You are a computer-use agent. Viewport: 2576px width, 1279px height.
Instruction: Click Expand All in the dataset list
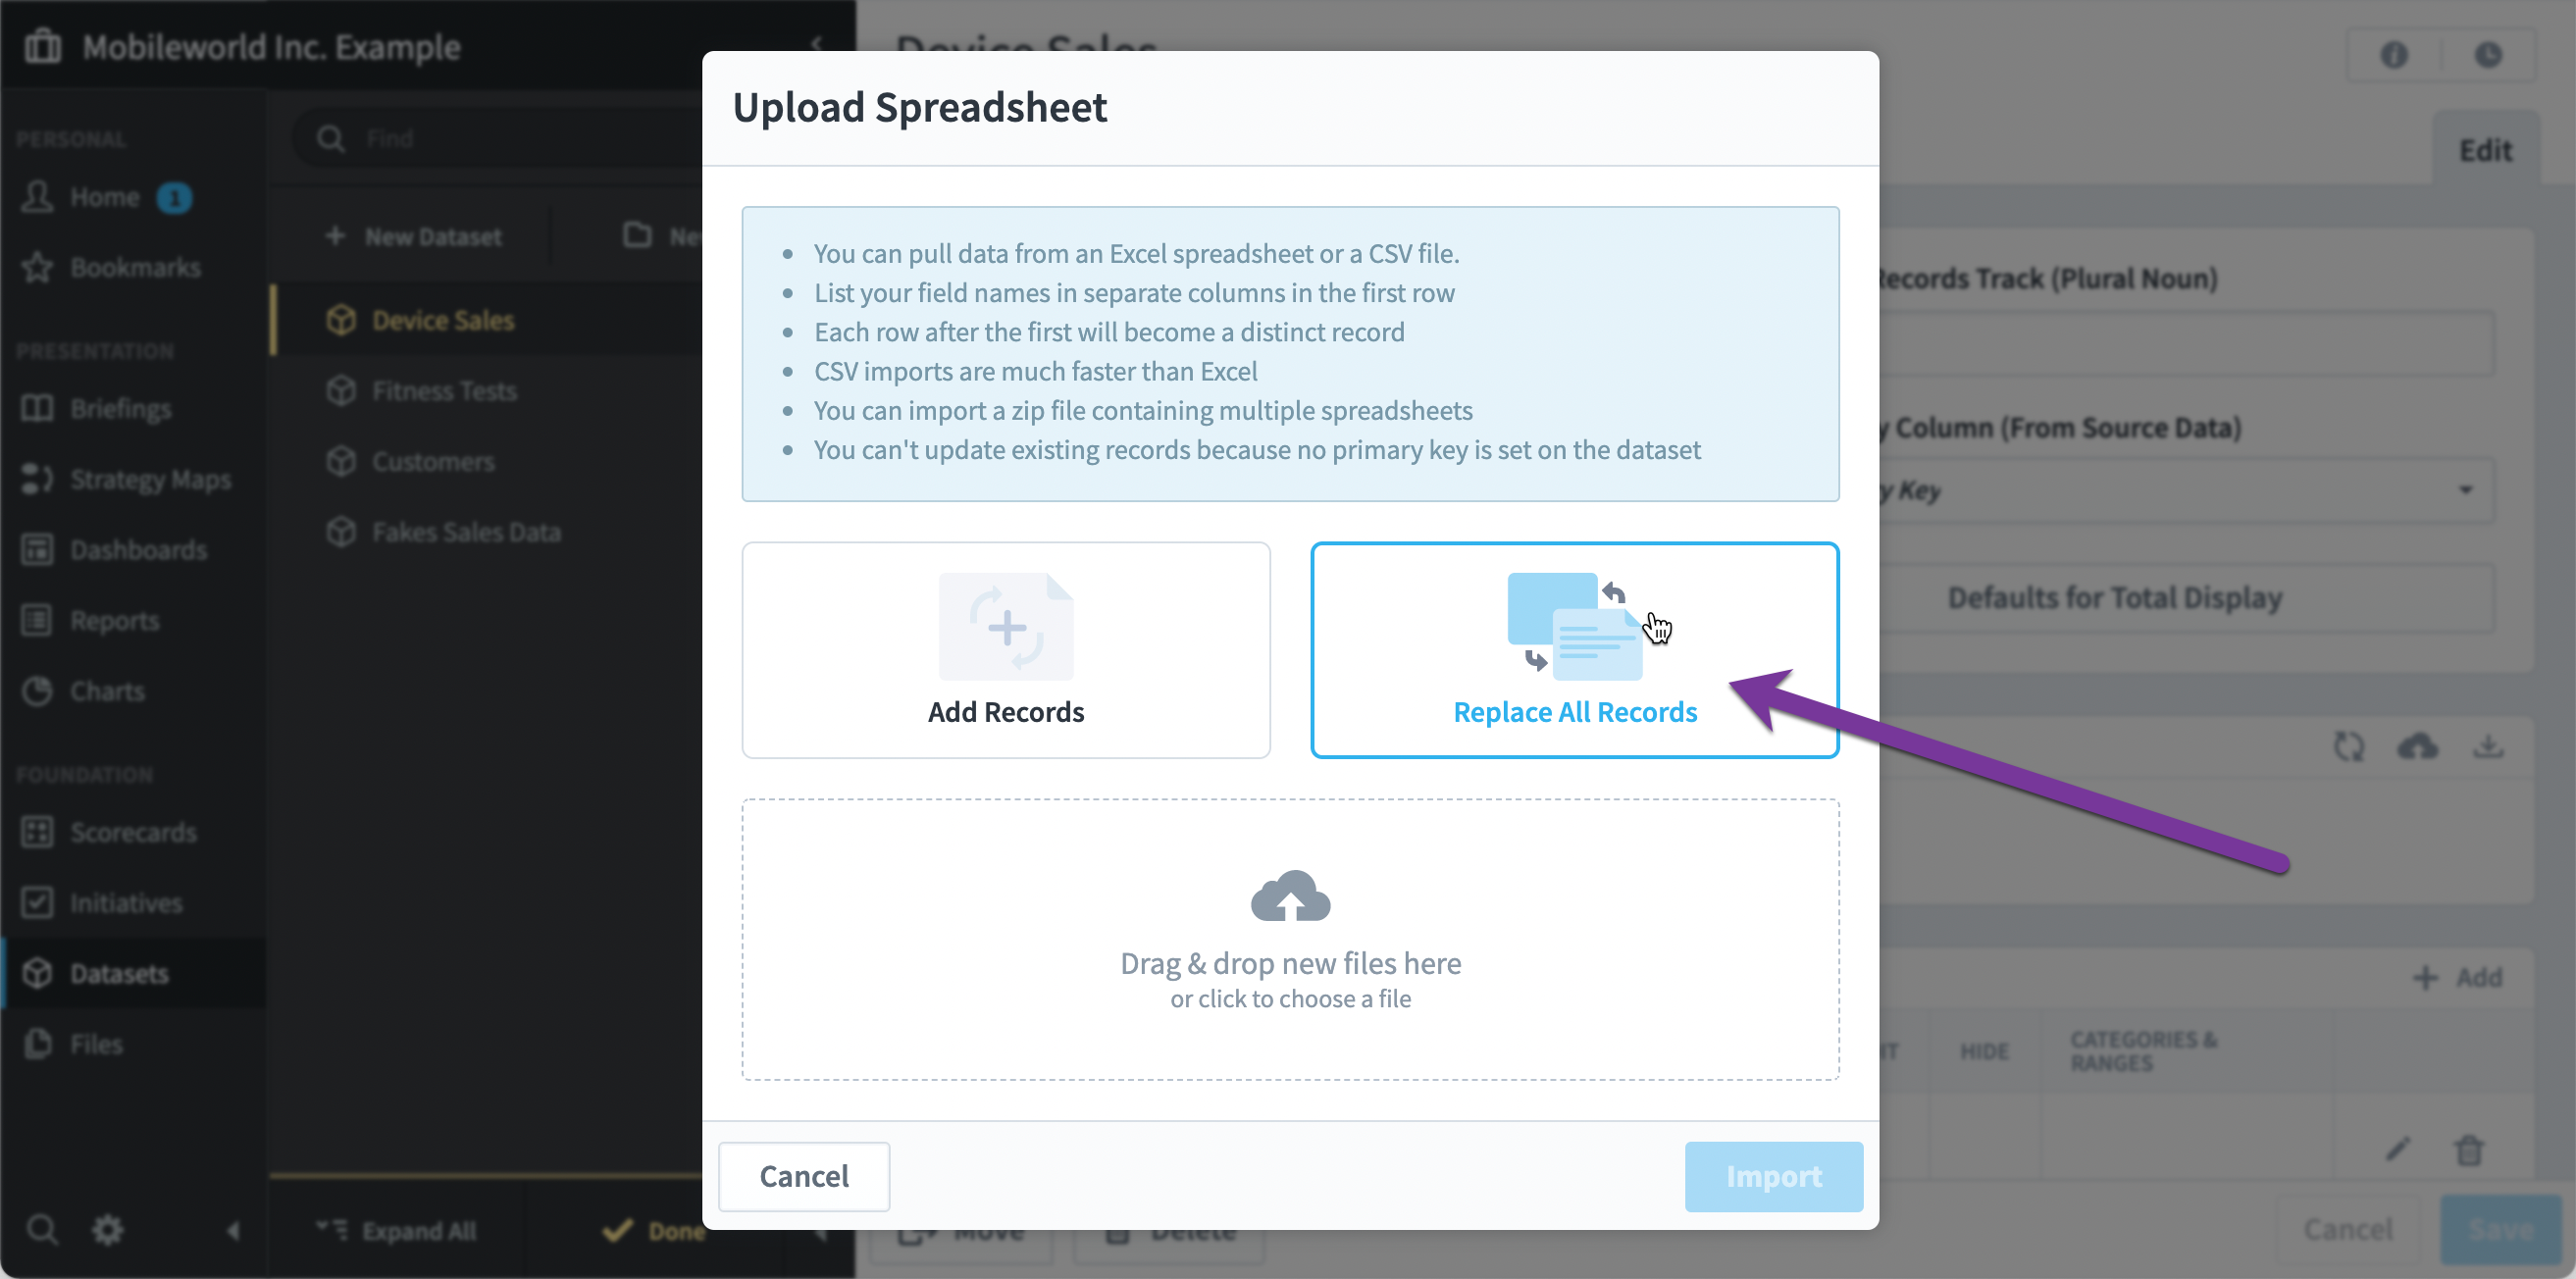pyautogui.click(x=397, y=1230)
